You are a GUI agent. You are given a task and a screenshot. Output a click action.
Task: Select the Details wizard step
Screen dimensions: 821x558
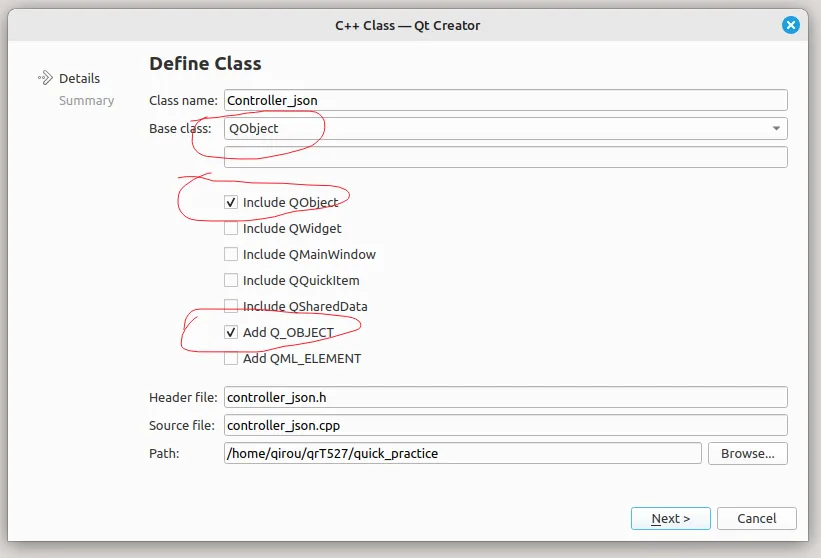79,79
